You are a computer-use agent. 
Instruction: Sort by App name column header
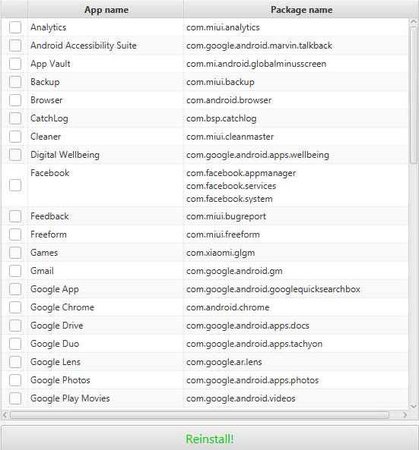(x=106, y=10)
